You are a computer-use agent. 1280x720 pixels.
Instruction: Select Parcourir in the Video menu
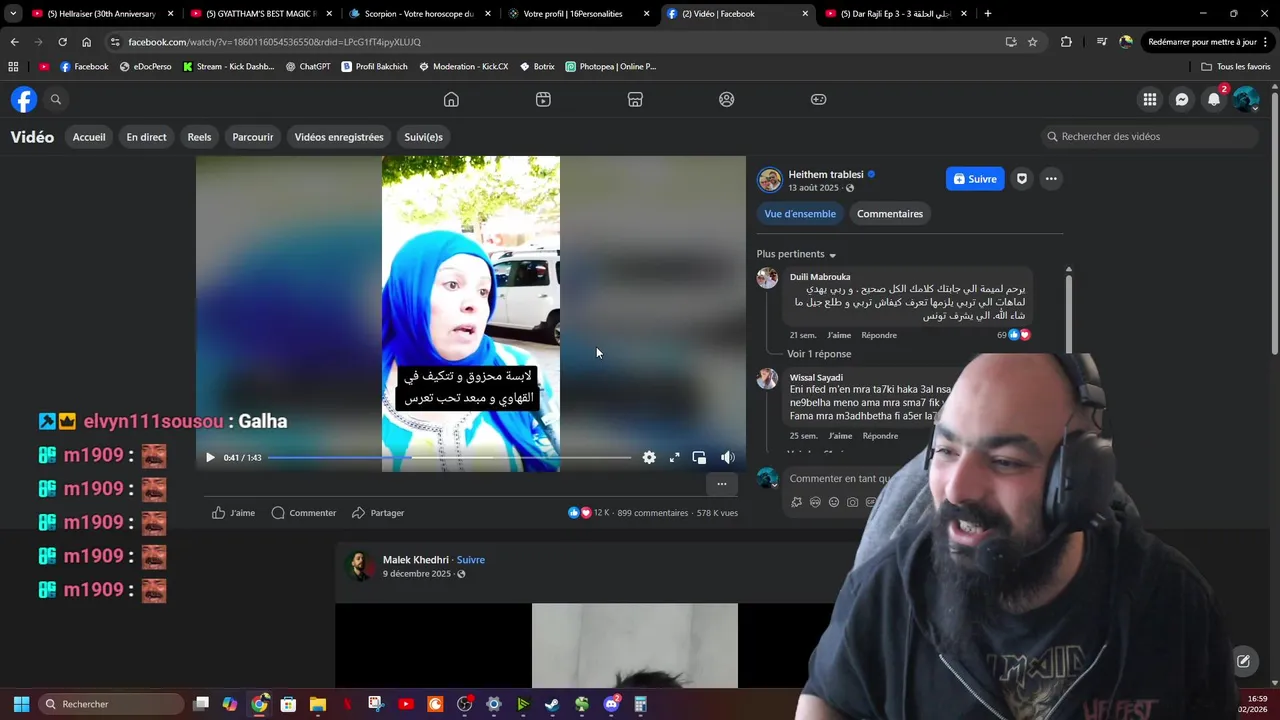tap(253, 137)
